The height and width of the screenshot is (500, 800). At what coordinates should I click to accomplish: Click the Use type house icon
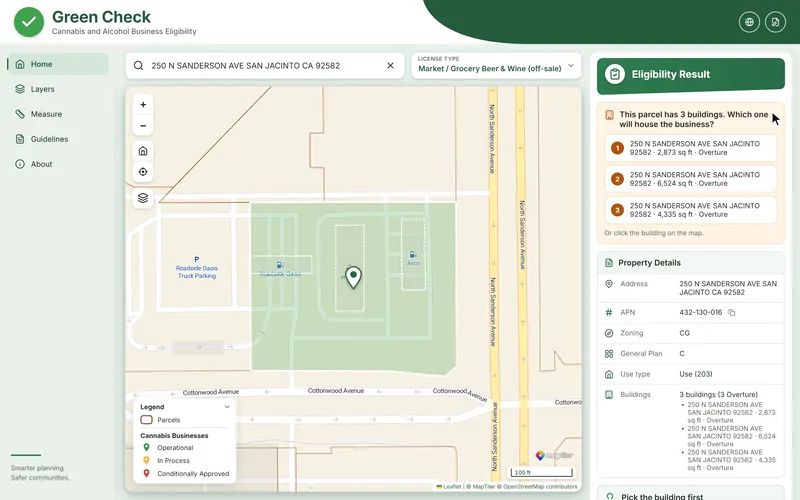pos(609,374)
